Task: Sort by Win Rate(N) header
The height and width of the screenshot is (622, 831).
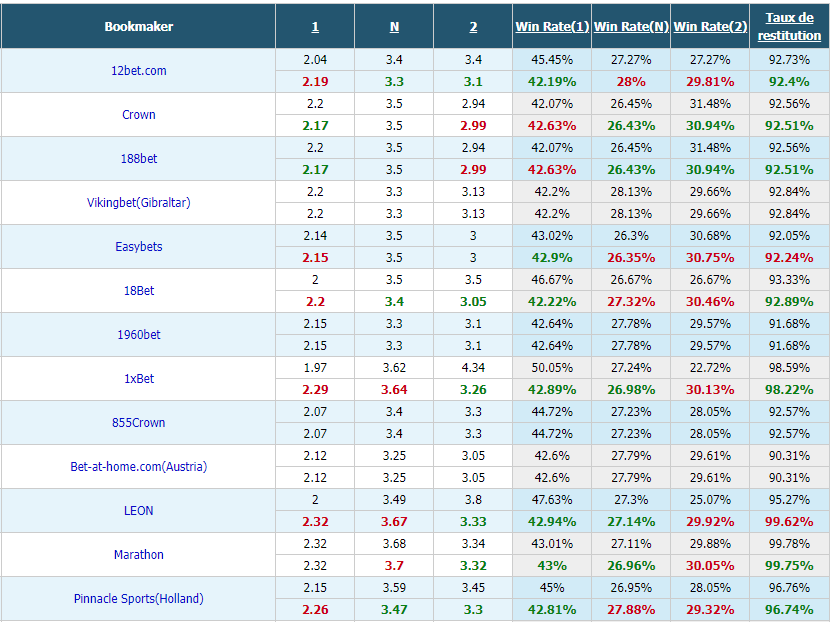Action: pos(631,26)
